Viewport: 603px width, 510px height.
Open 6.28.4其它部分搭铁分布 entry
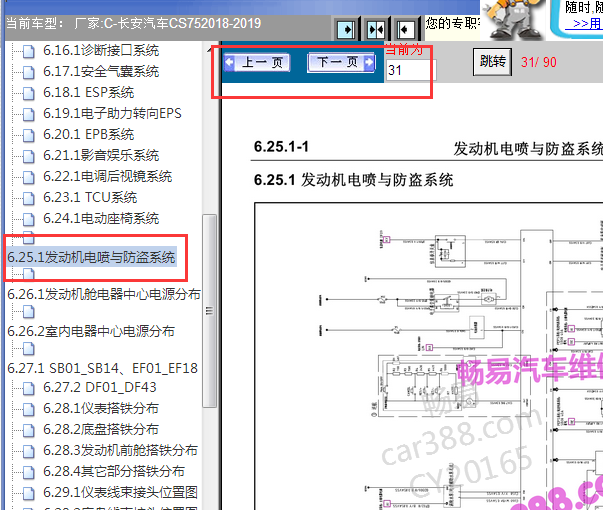coord(114,472)
